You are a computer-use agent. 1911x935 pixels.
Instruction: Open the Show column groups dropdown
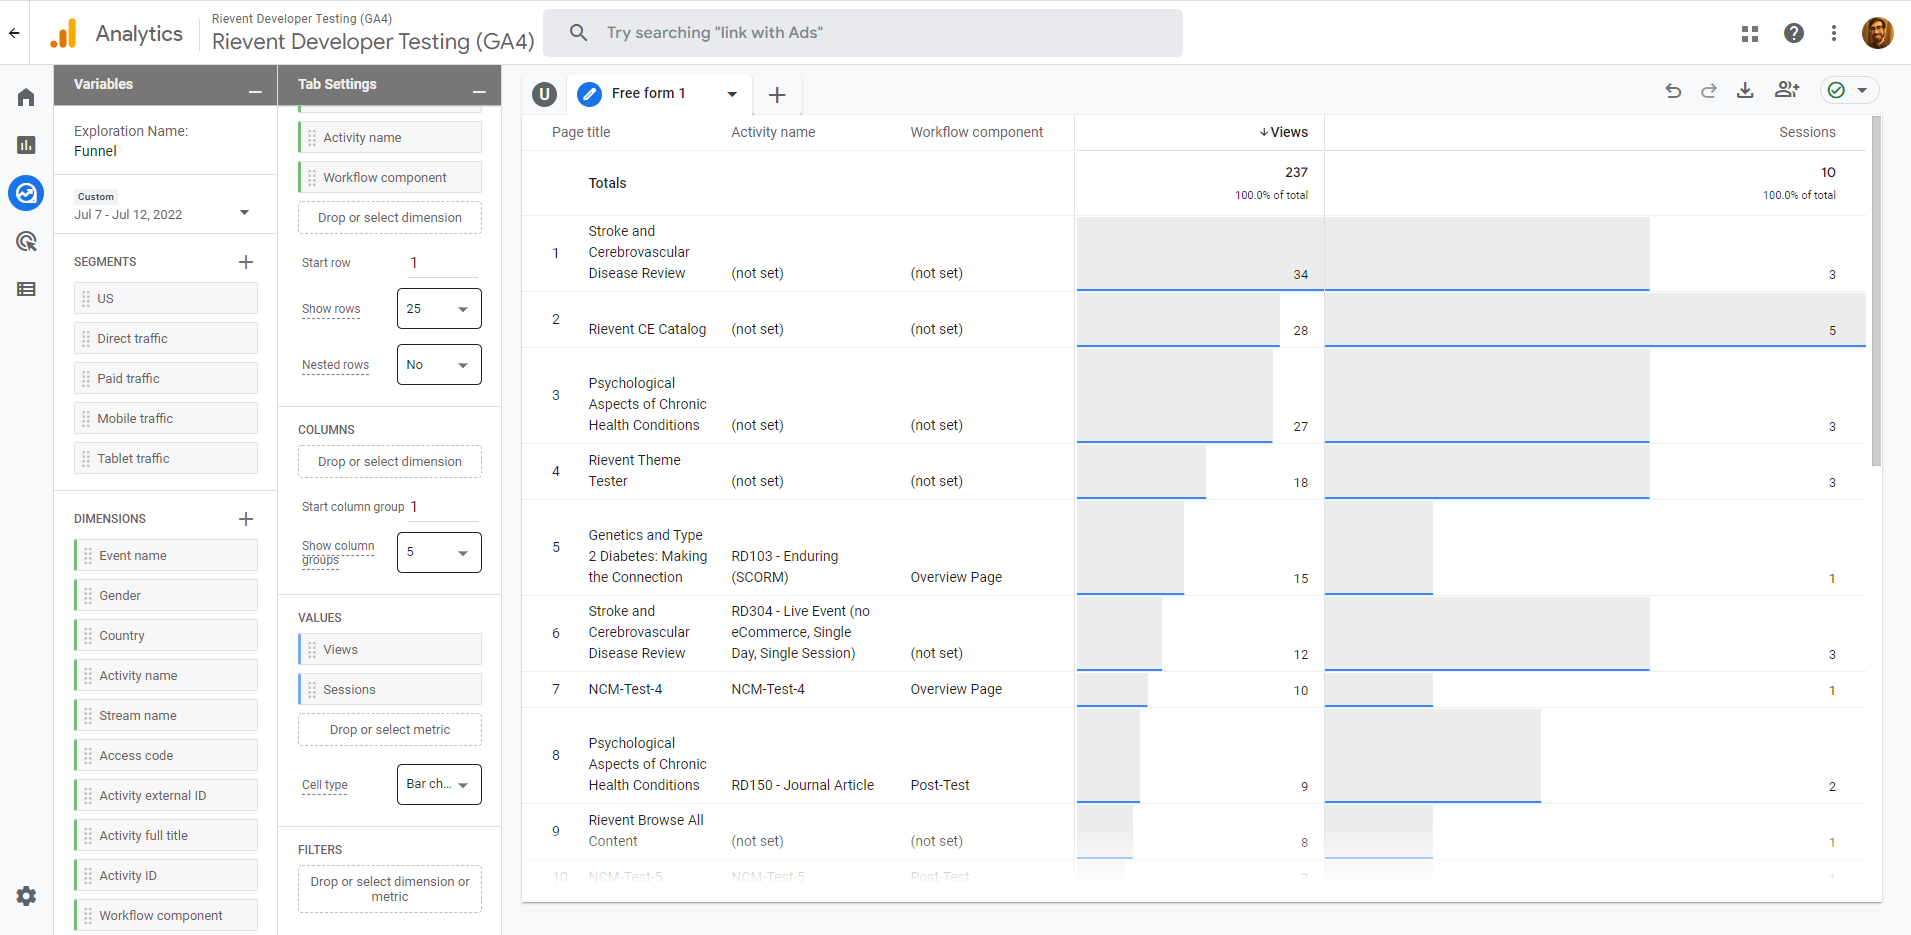(439, 552)
